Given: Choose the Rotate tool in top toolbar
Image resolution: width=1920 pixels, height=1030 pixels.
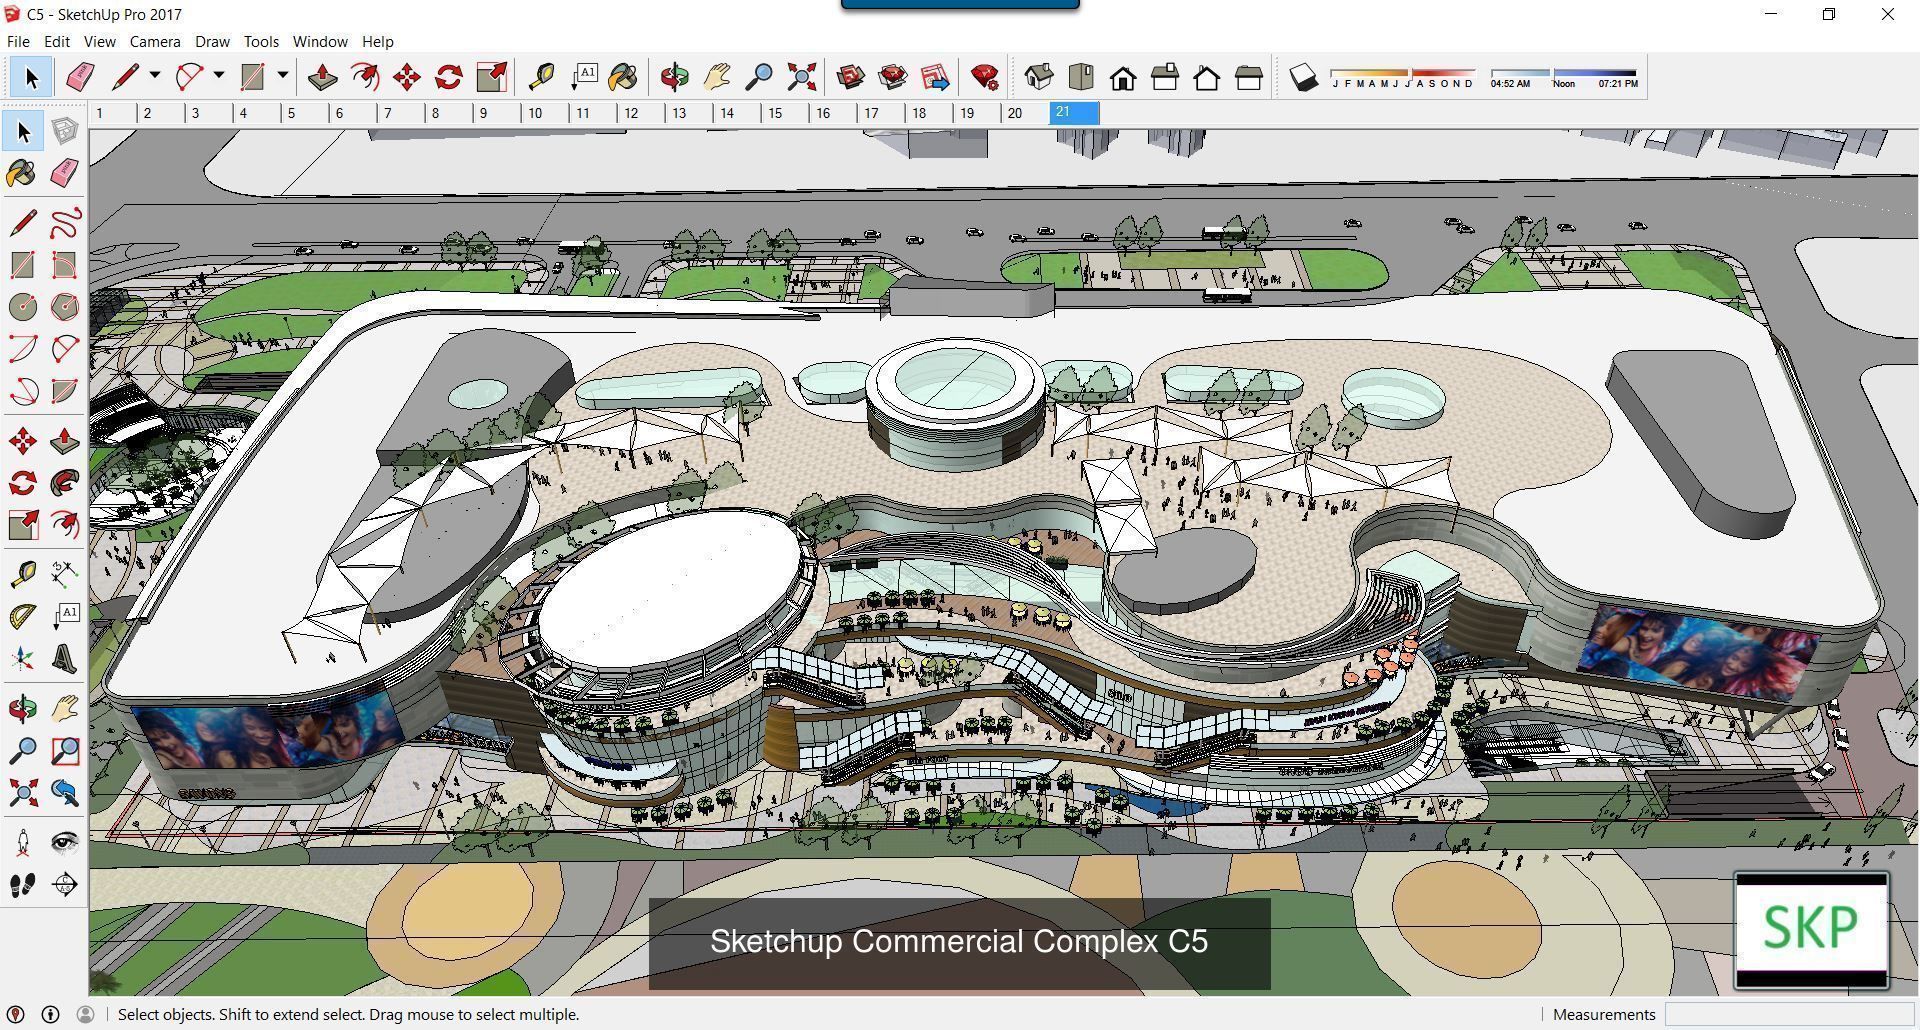Looking at the screenshot, I should [x=449, y=77].
